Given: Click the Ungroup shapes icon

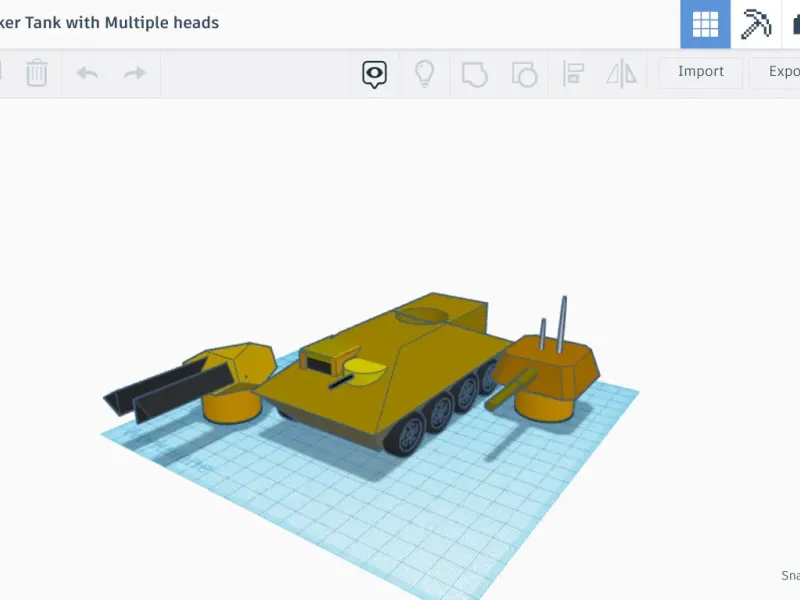Looking at the screenshot, I should click(524, 74).
